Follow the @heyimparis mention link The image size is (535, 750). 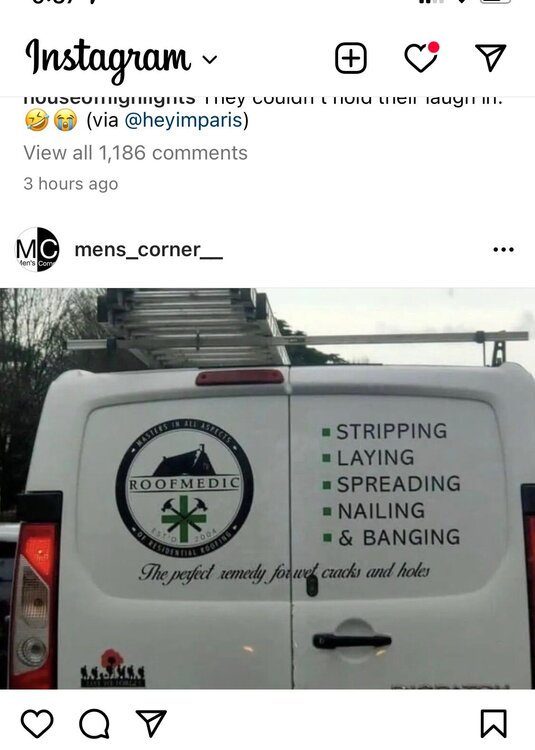click(x=184, y=120)
